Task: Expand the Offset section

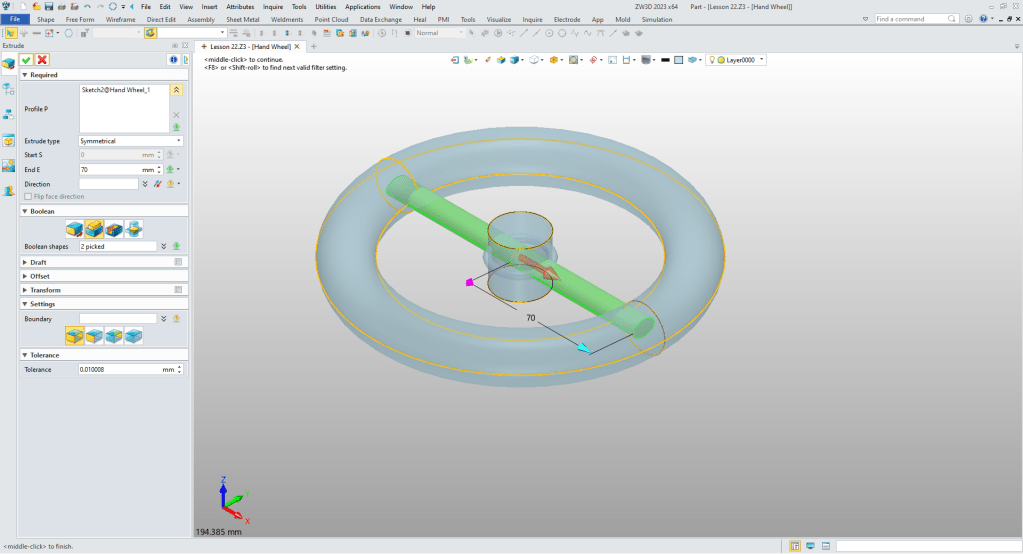Action: tap(40, 276)
